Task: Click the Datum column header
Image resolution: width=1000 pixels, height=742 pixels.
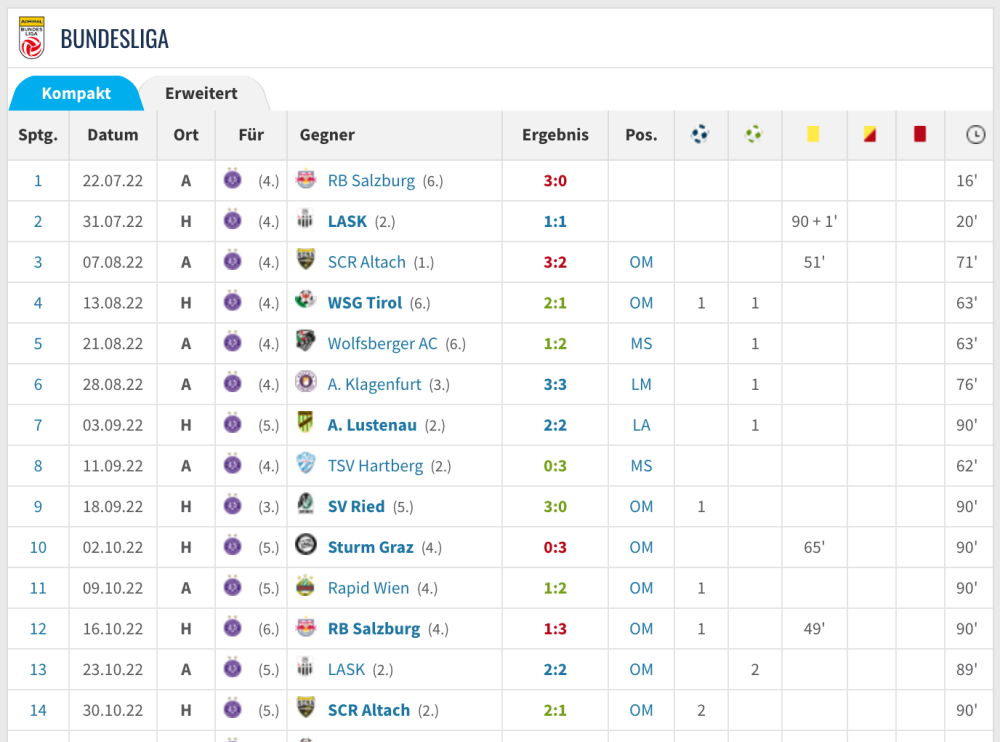Action: [x=113, y=135]
